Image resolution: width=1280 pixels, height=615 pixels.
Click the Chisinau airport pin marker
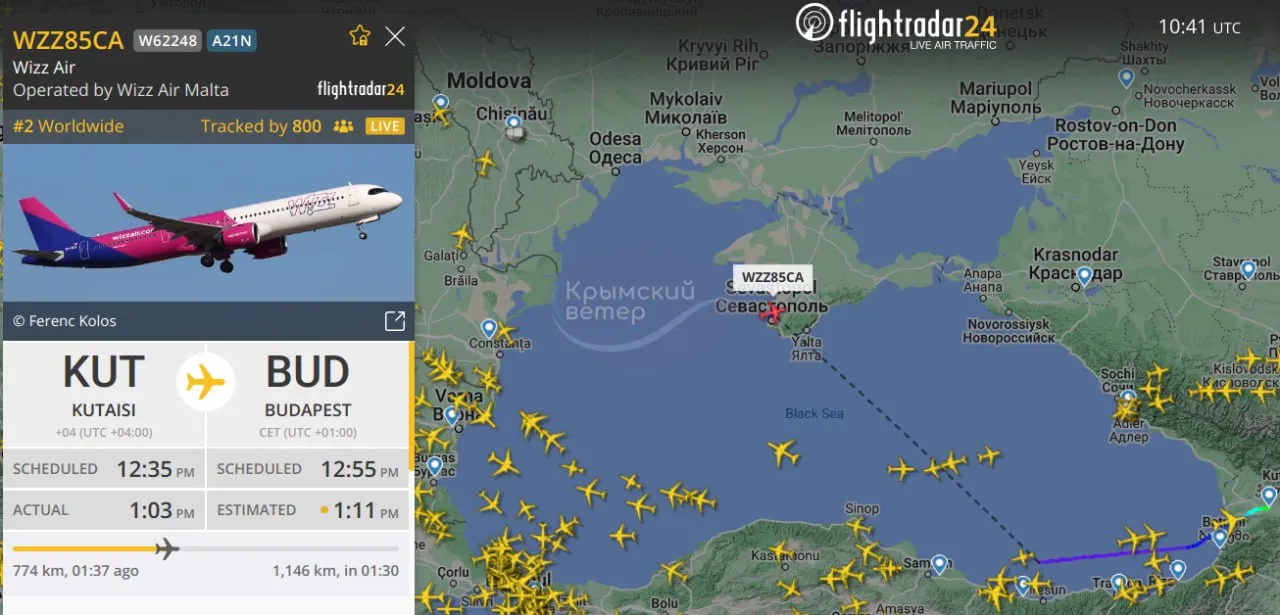(x=514, y=125)
